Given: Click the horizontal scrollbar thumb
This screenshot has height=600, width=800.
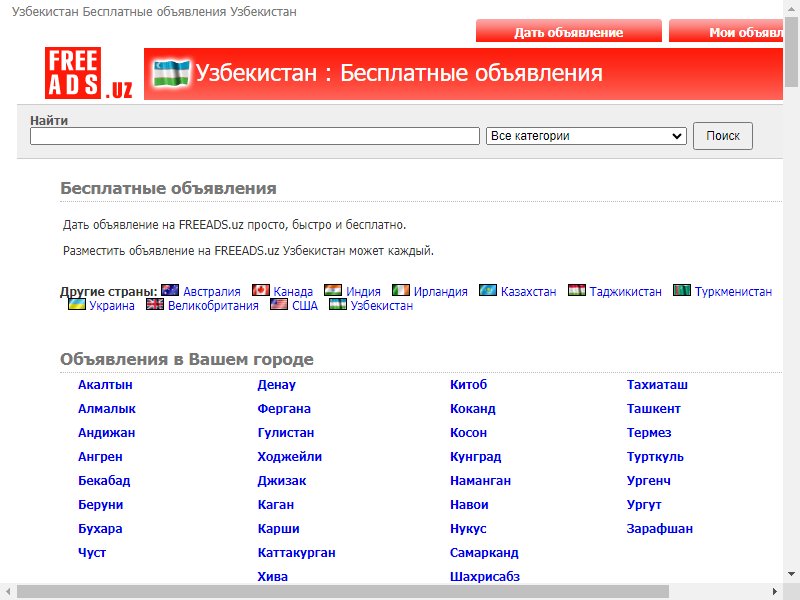Looking at the screenshot, I should pyautogui.click(x=342, y=592).
